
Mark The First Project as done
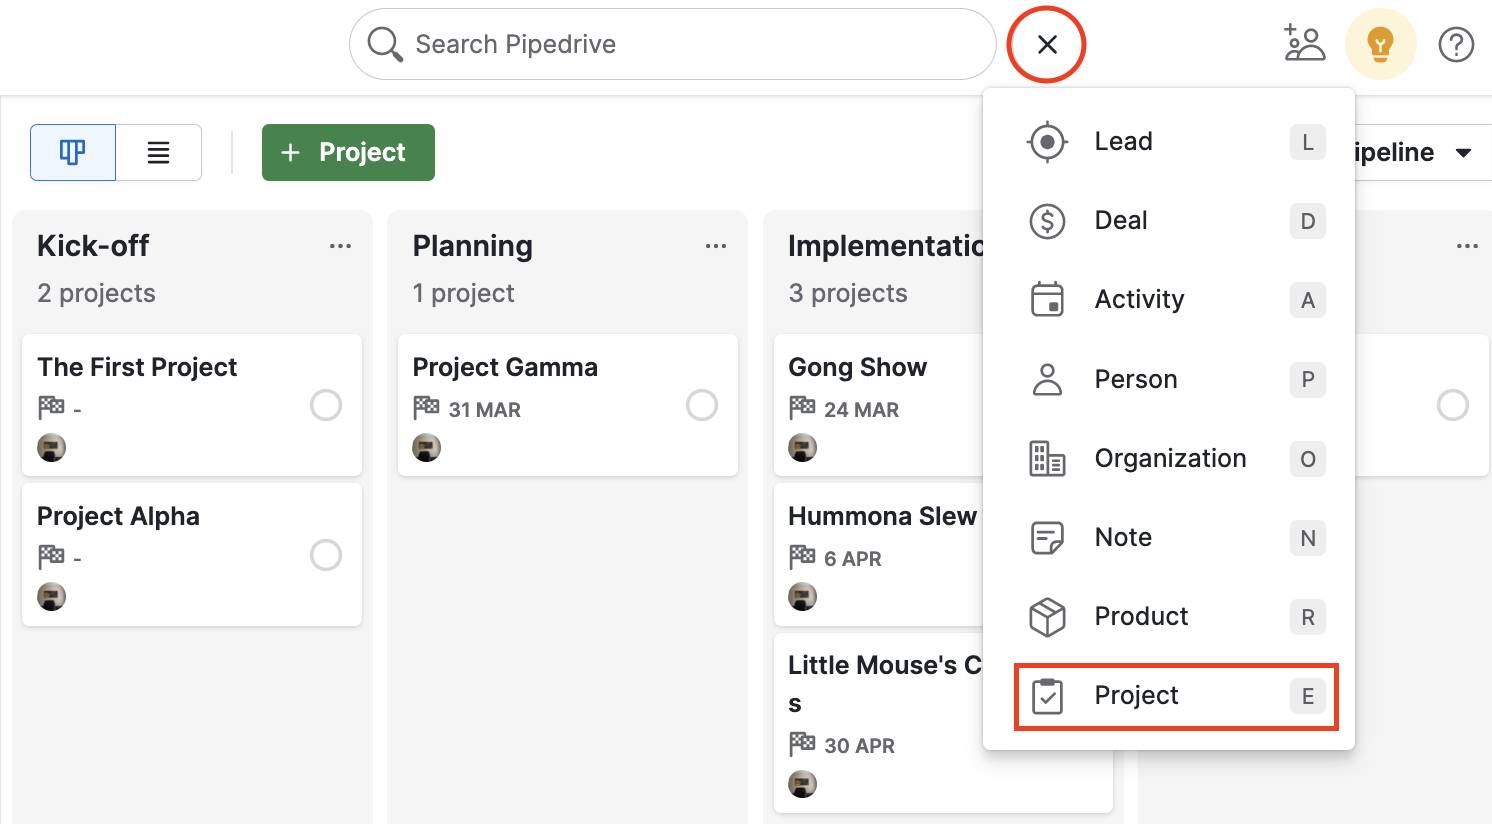(326, 405)
